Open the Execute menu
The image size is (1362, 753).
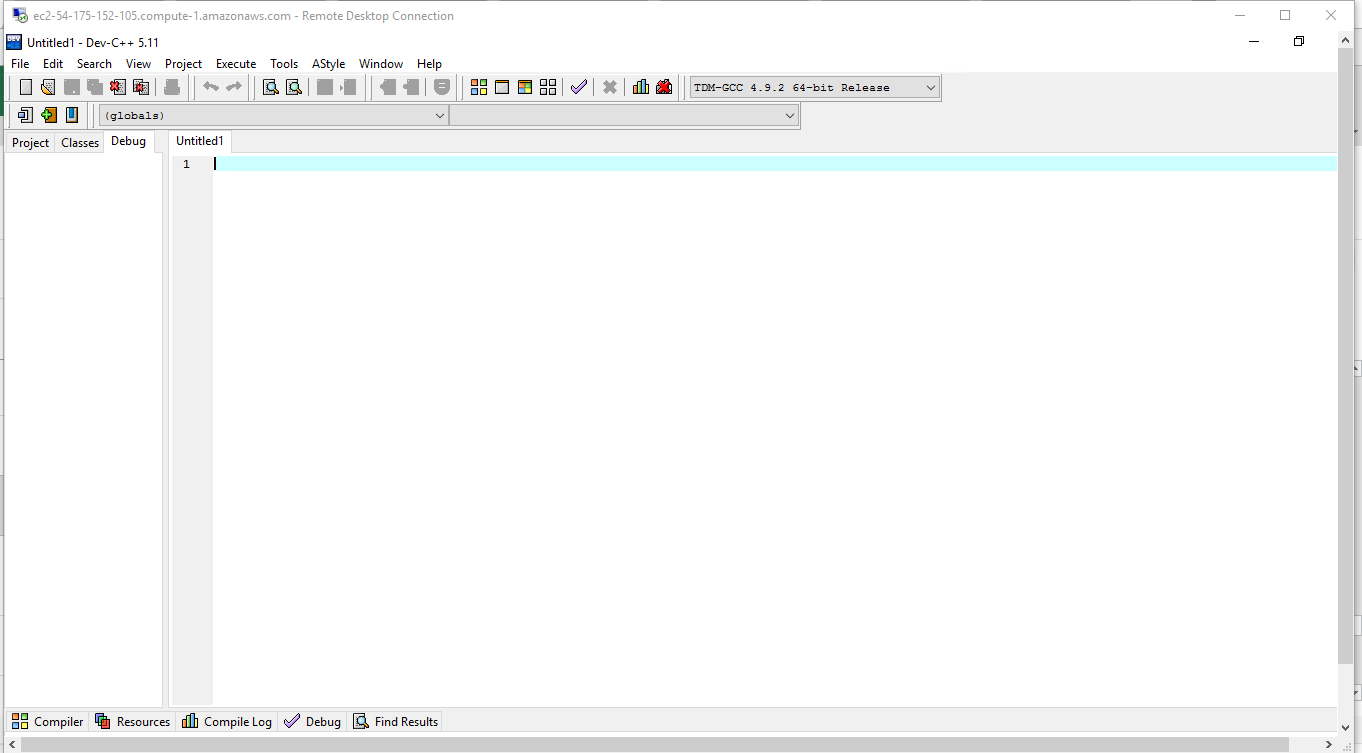pos(236,64)
